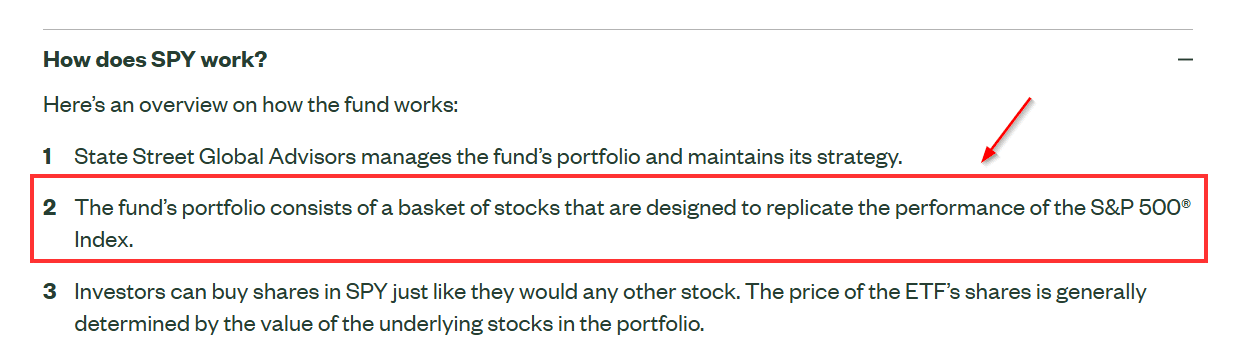1241x361 pixels.
Task: Click the horizontal divider above the heading
Action: click(618, 29)
